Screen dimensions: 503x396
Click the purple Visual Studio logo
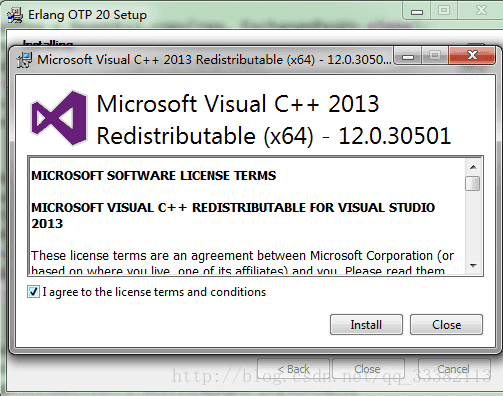[x=59, y=118]
